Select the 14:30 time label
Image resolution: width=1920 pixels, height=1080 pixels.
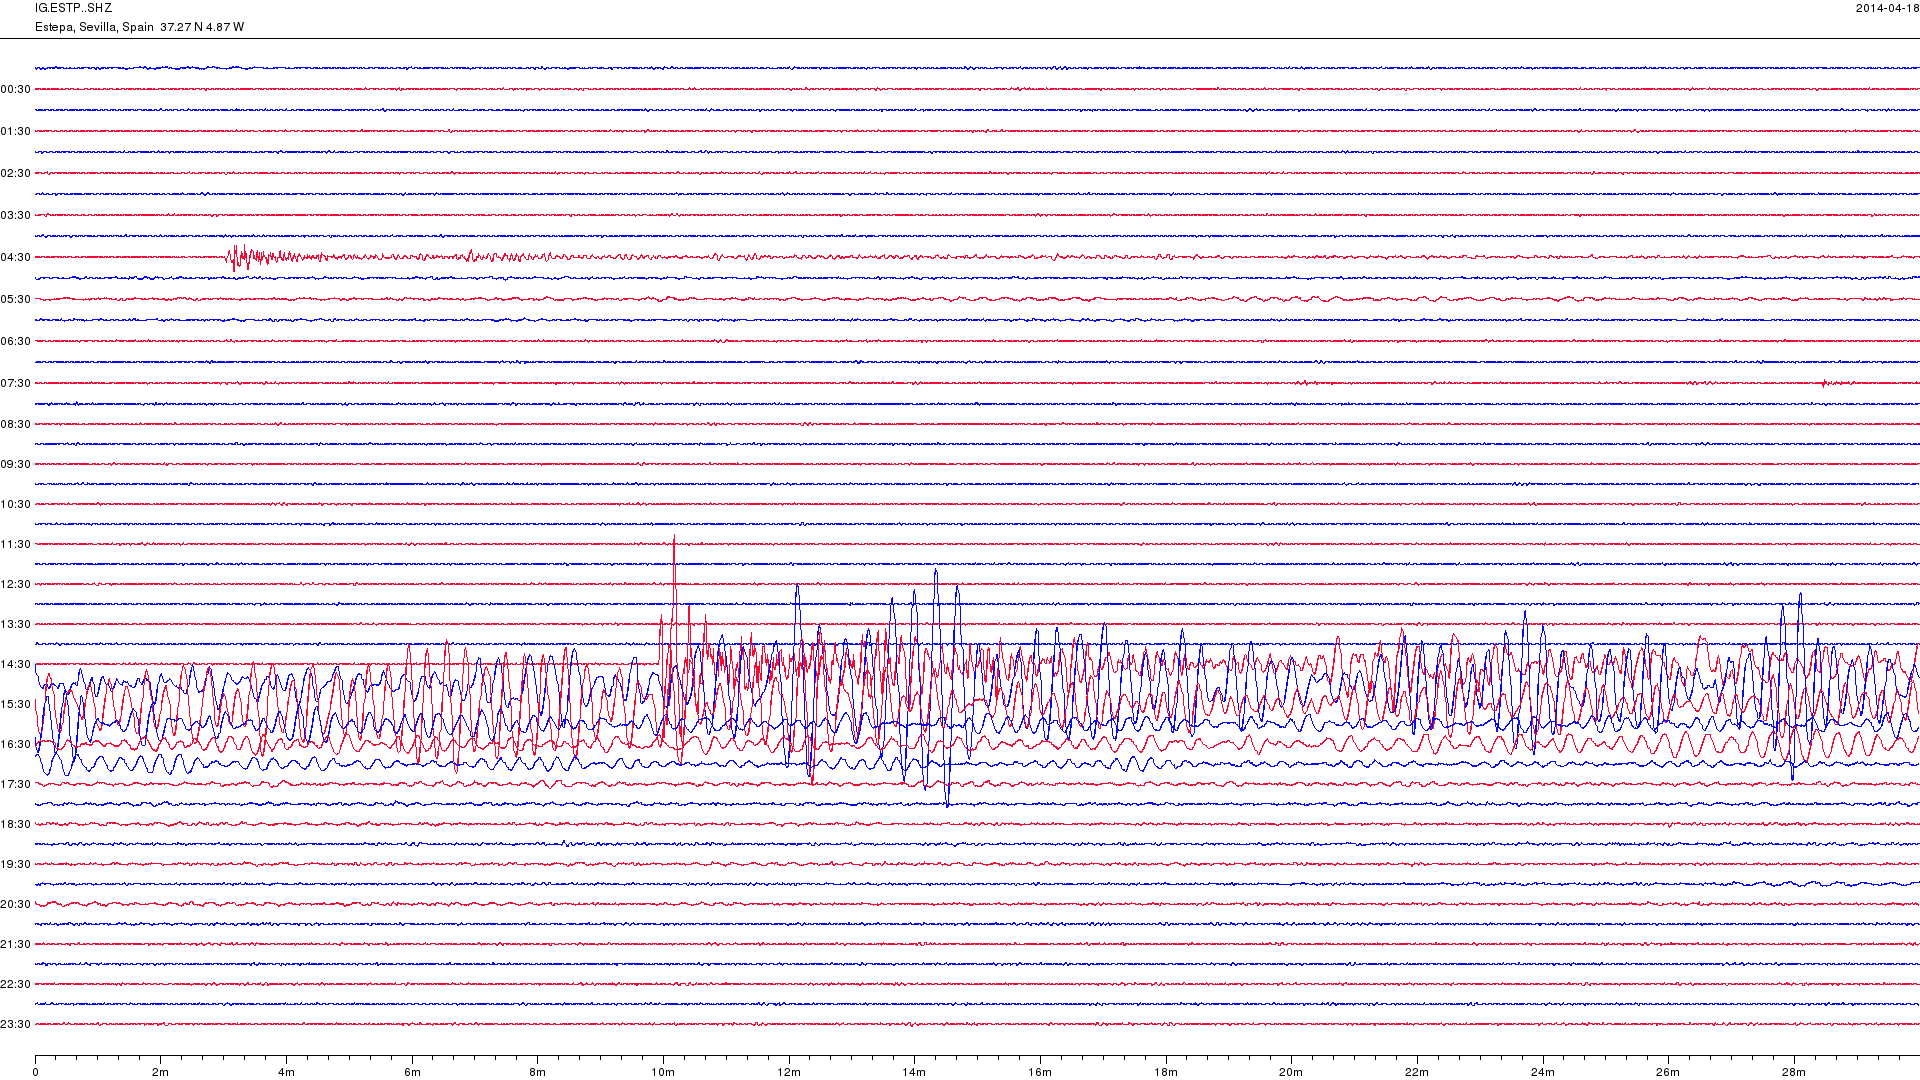[x=16, y=664]
